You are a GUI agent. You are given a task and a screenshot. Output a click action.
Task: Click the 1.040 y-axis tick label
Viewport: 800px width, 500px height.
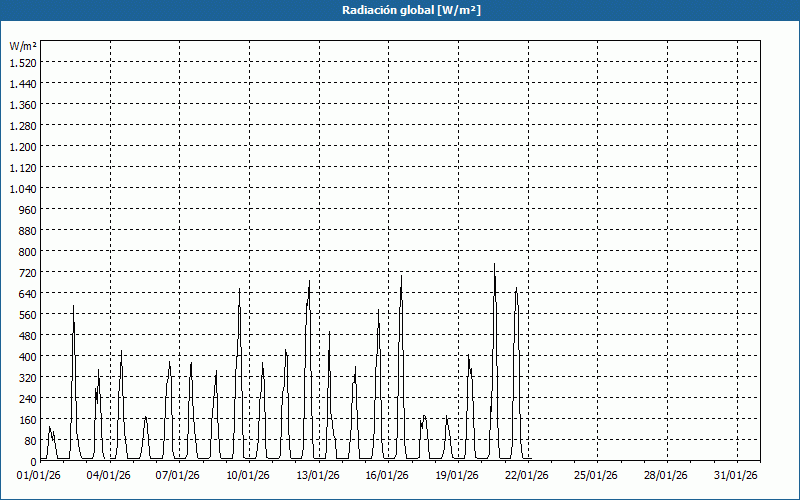pos(22,188)
